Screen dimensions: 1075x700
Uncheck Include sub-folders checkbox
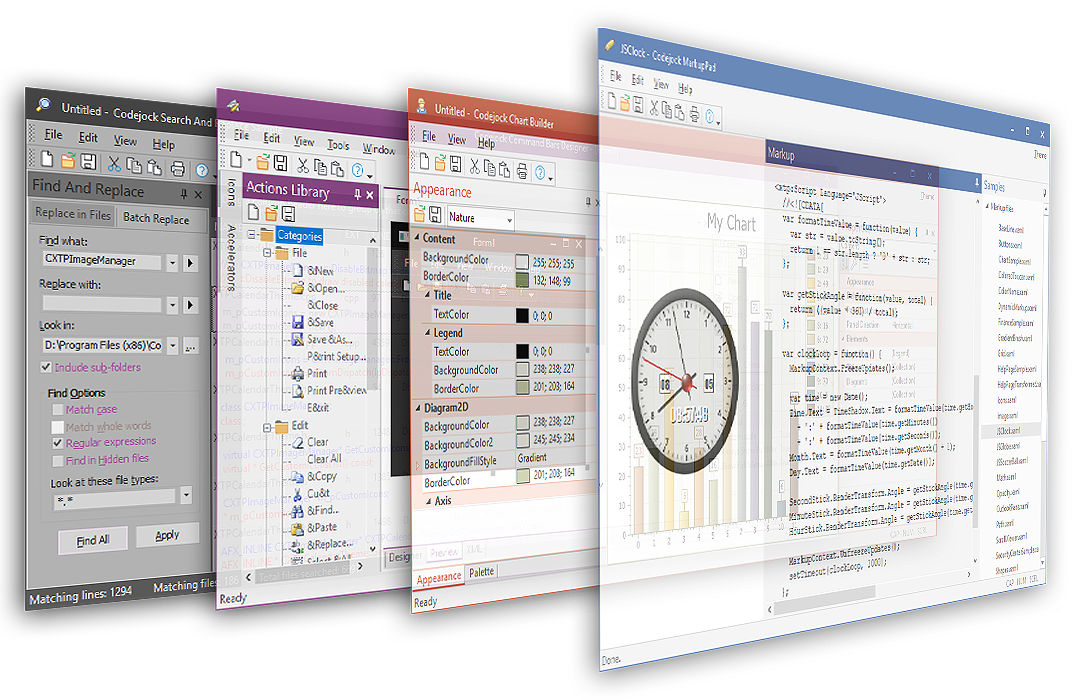point(46,367)
